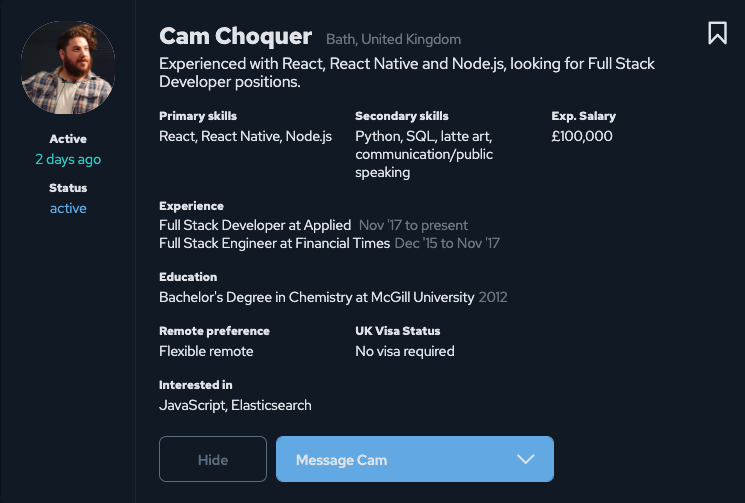Select JavaScript, Elasticsearch interests text

click(235, 406)
